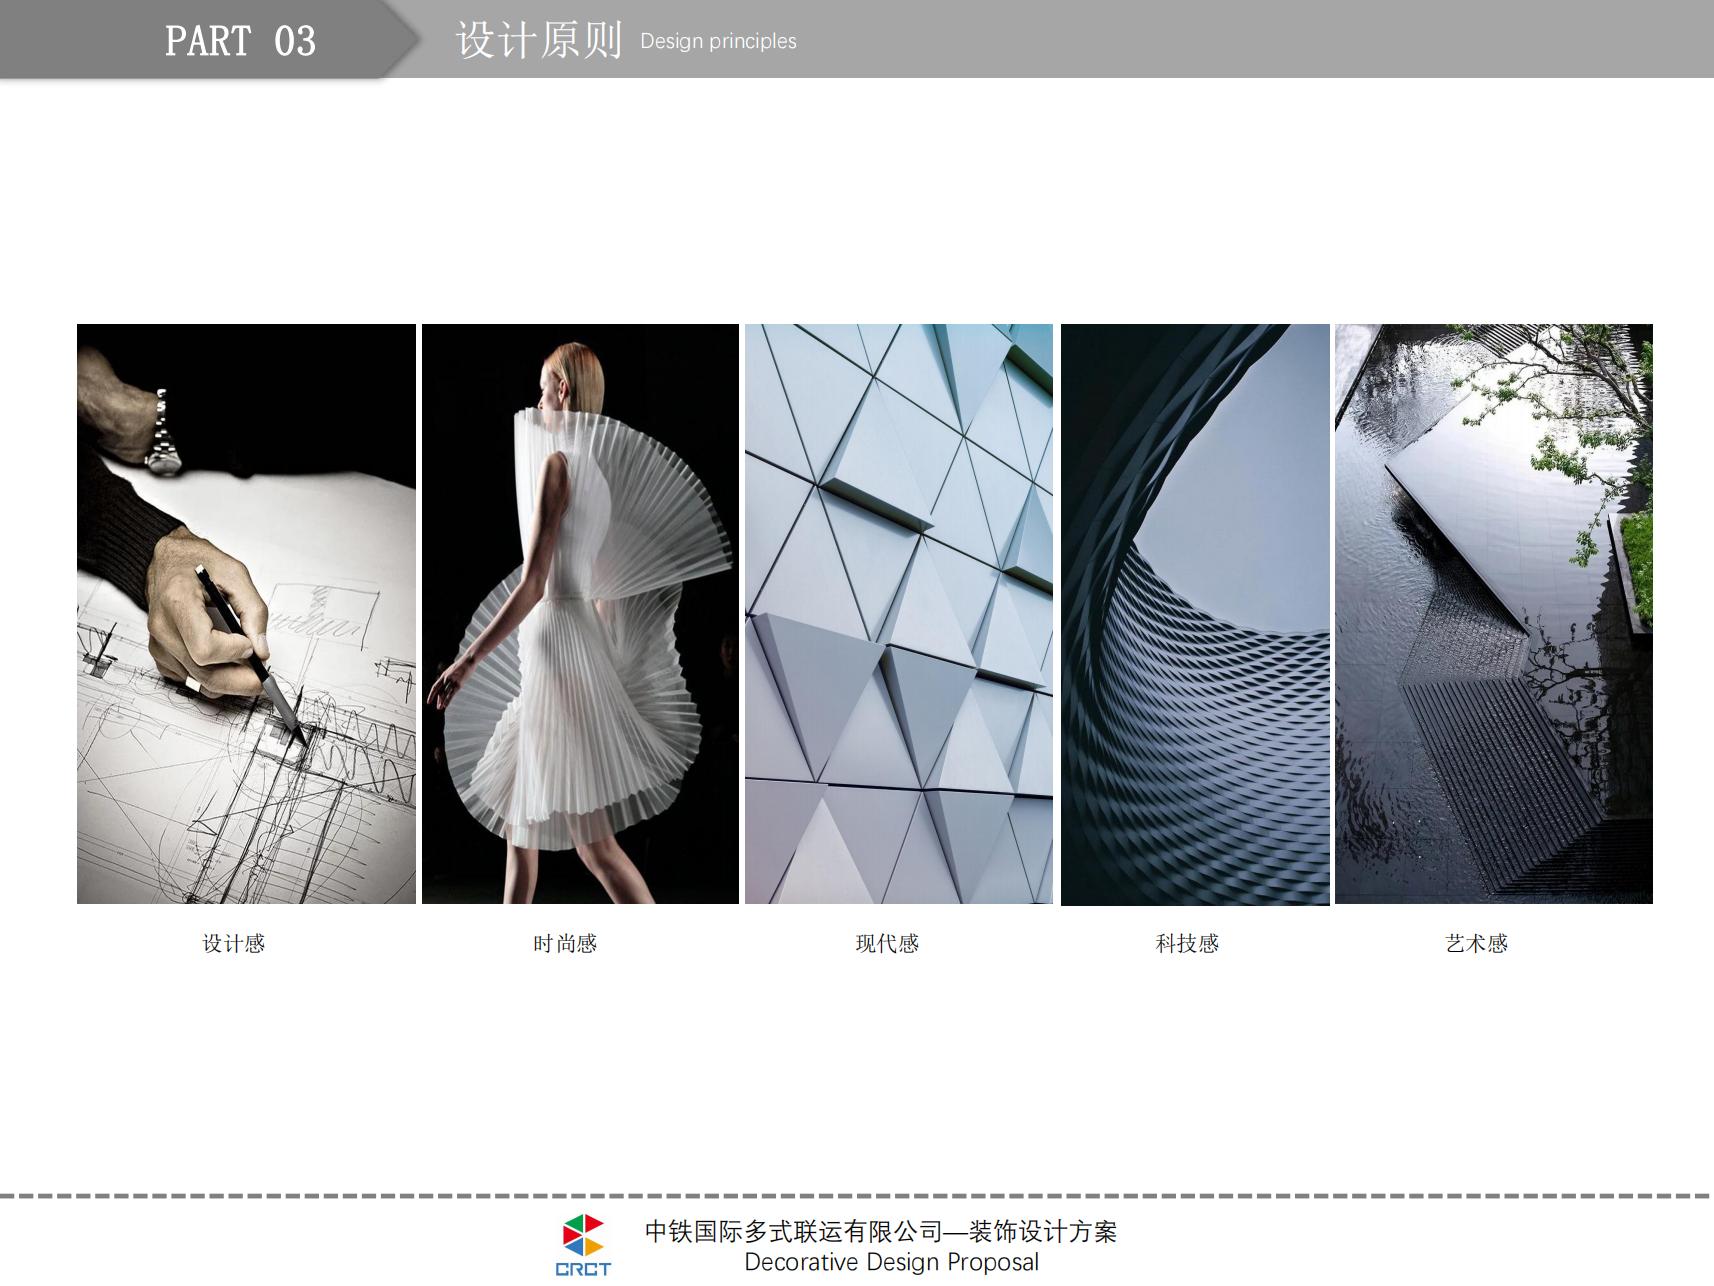This screenshot has width=1714, height=1286.
Task: Click the CRCT company logo
Action: tap(582, 1245)
